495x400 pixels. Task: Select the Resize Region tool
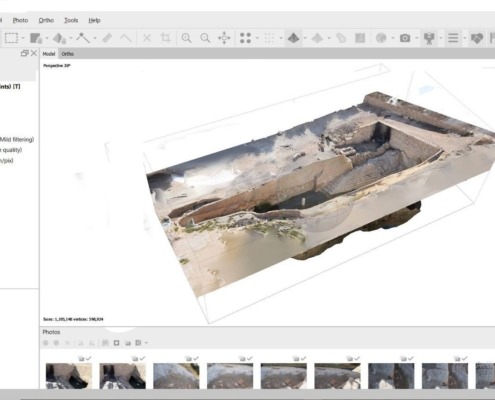[36, 38]
